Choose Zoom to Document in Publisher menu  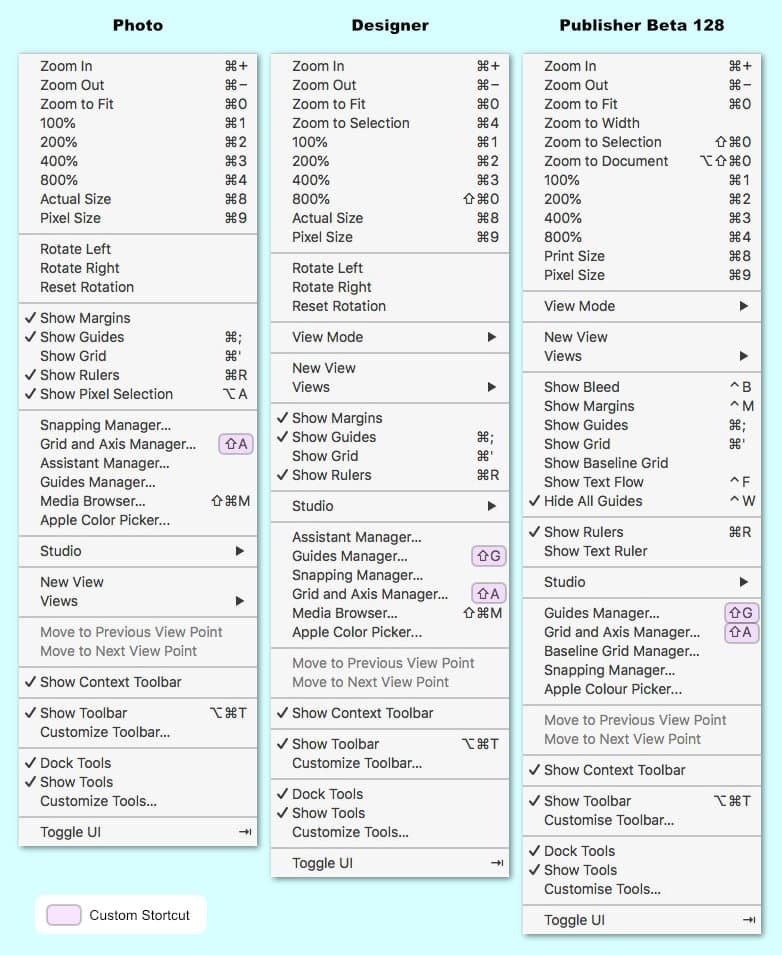642,161
